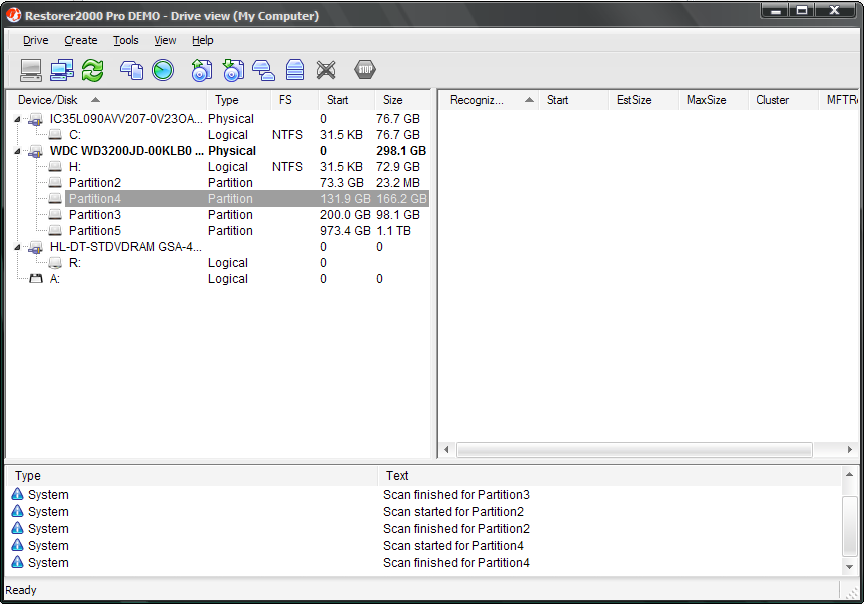This screenshot has height=604, width=864.
Task: Click log text 'Scan finished for Partition2'
Action: (456, 528)
